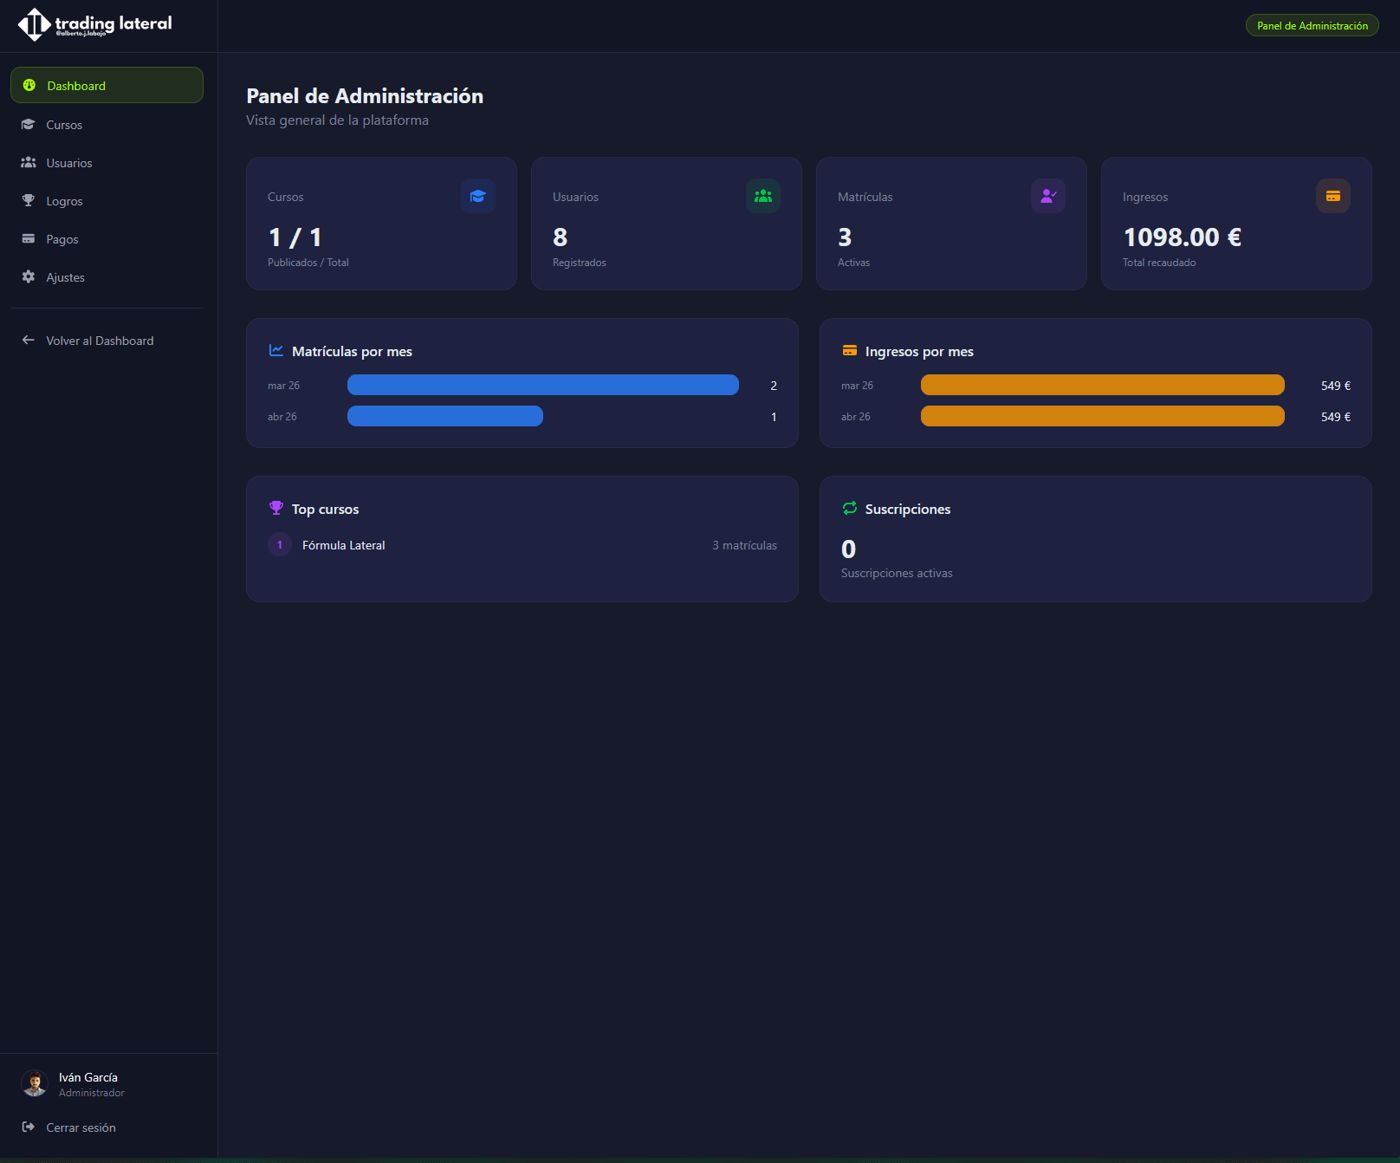The width and height of the screenshot is (1400, 1163).
Task: Click the purple trophy icon by Top cursos
Action: click(276, 508)
